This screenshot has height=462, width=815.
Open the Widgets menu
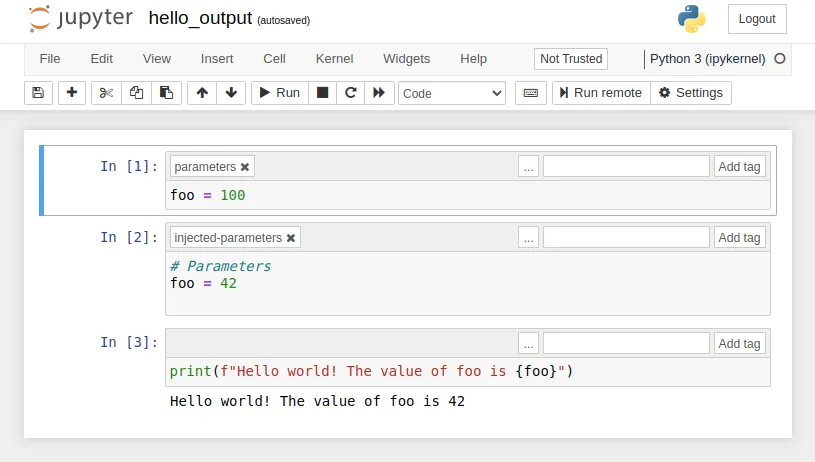pos(406,59)
